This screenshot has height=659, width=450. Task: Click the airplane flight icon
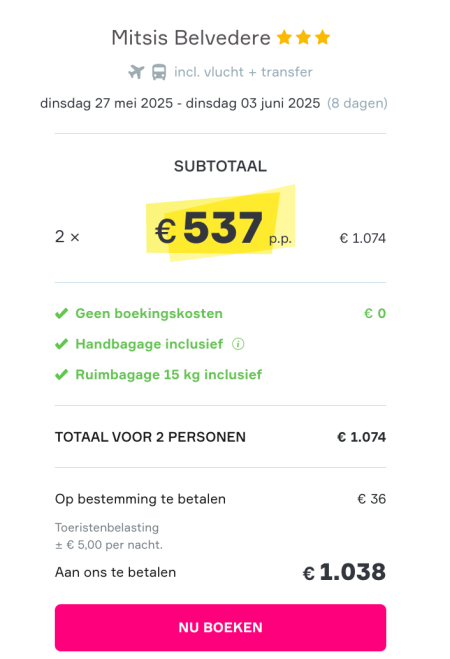point(136,72)
